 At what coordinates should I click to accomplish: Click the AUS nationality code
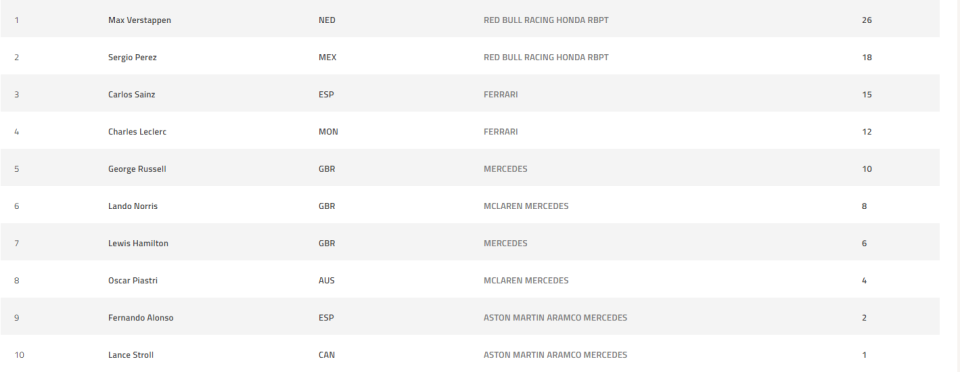coord(327,281)
